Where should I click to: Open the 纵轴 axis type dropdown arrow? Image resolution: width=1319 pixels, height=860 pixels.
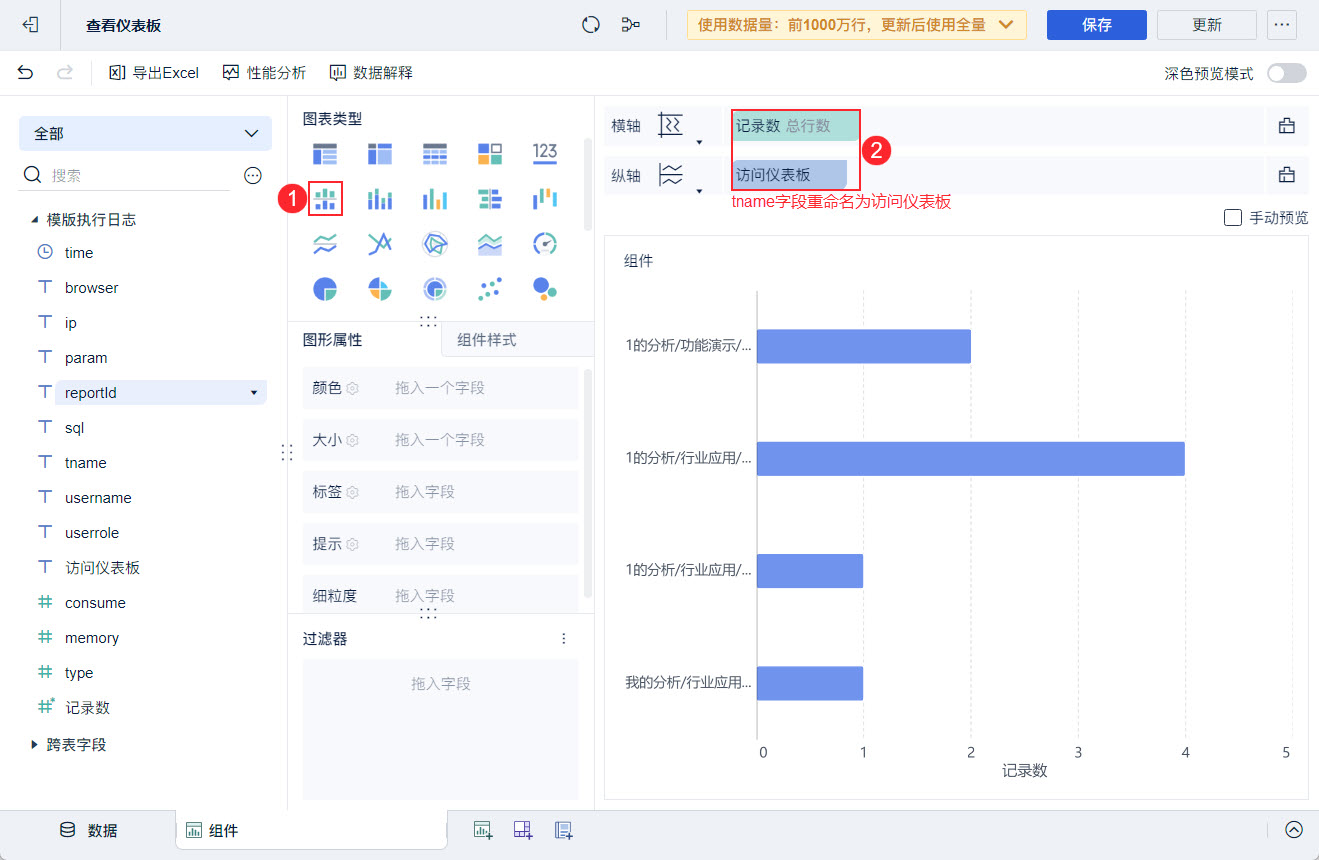(x=699, y=191)
